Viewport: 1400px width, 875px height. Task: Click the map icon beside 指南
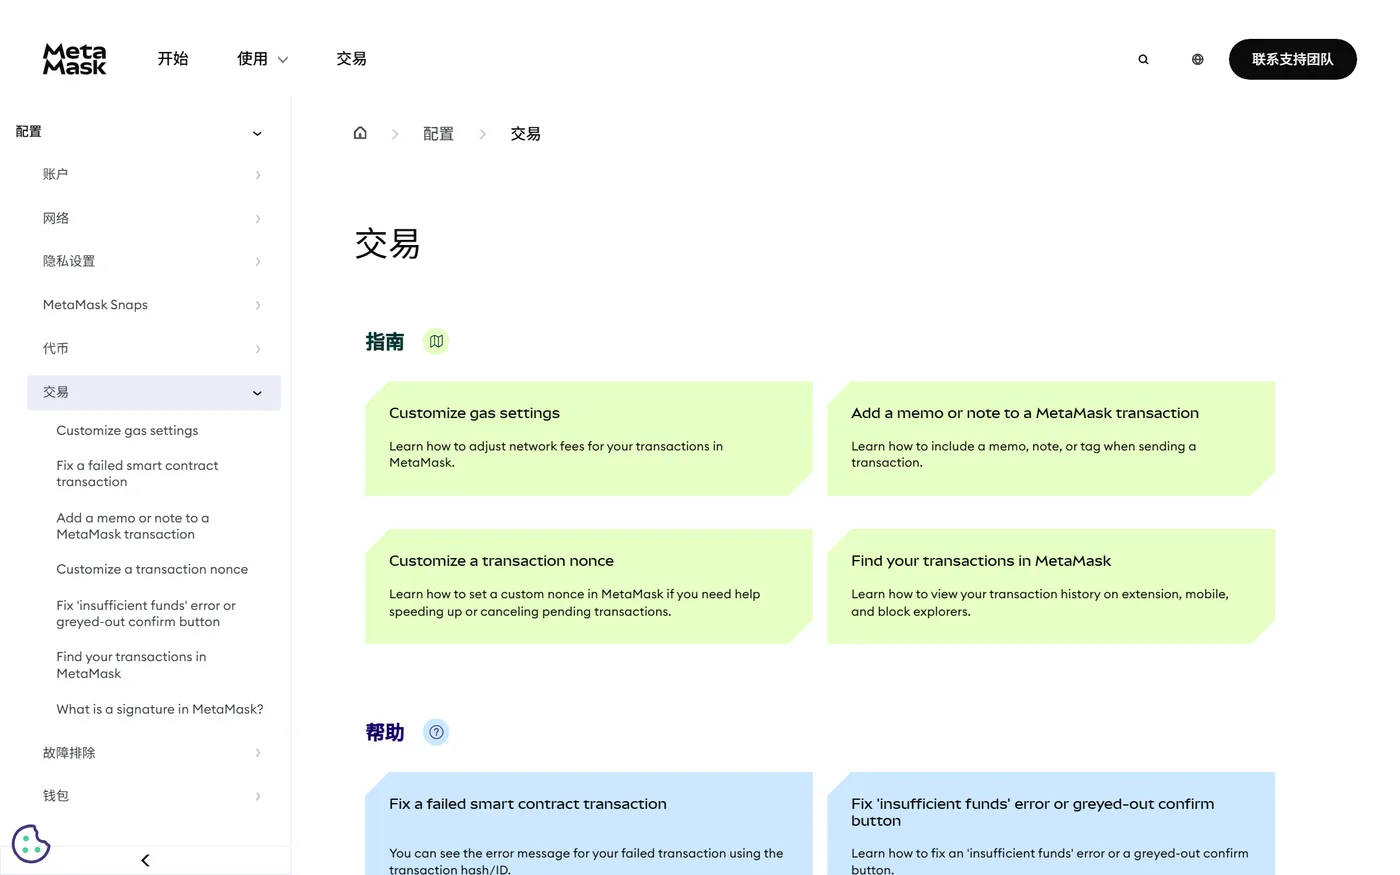(x=436, y=342)
